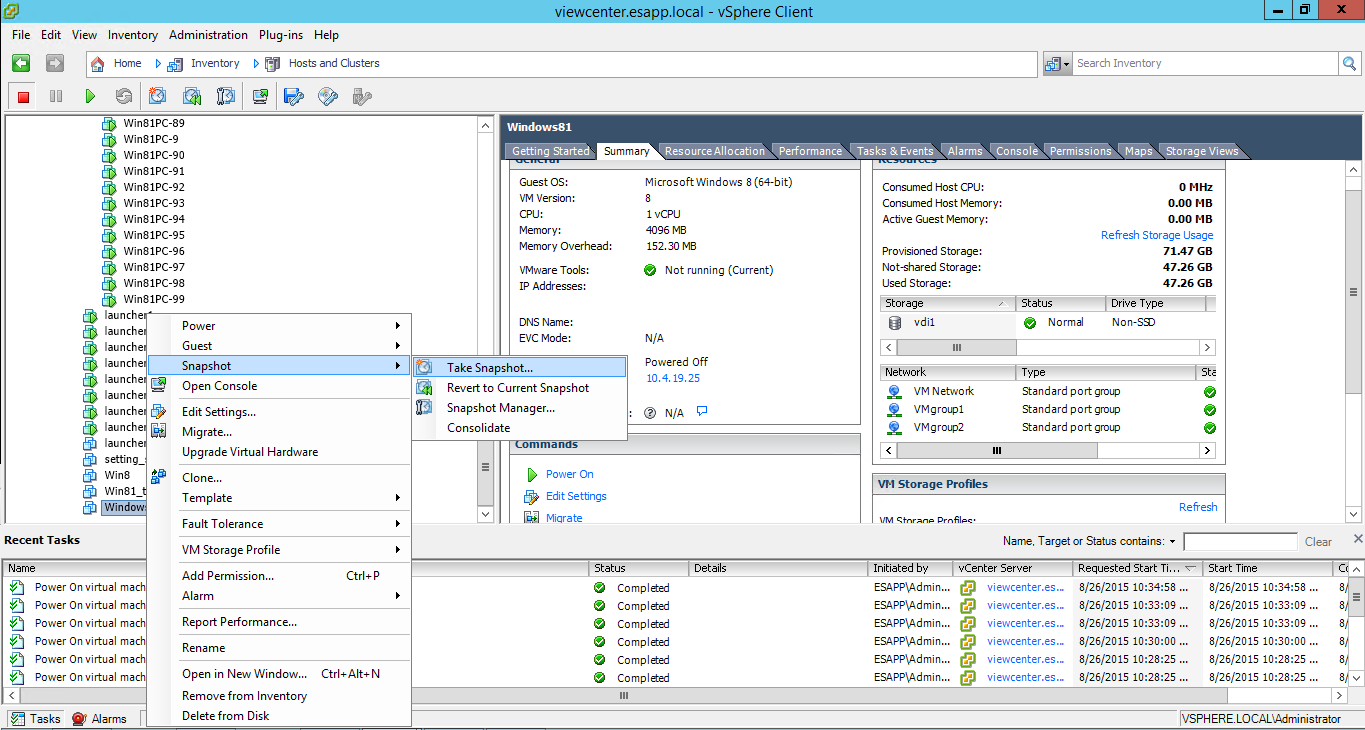The height and width of the screenshot is (730, 1365).
Task: Expand the Power submenu
Action: pos(198,326)
